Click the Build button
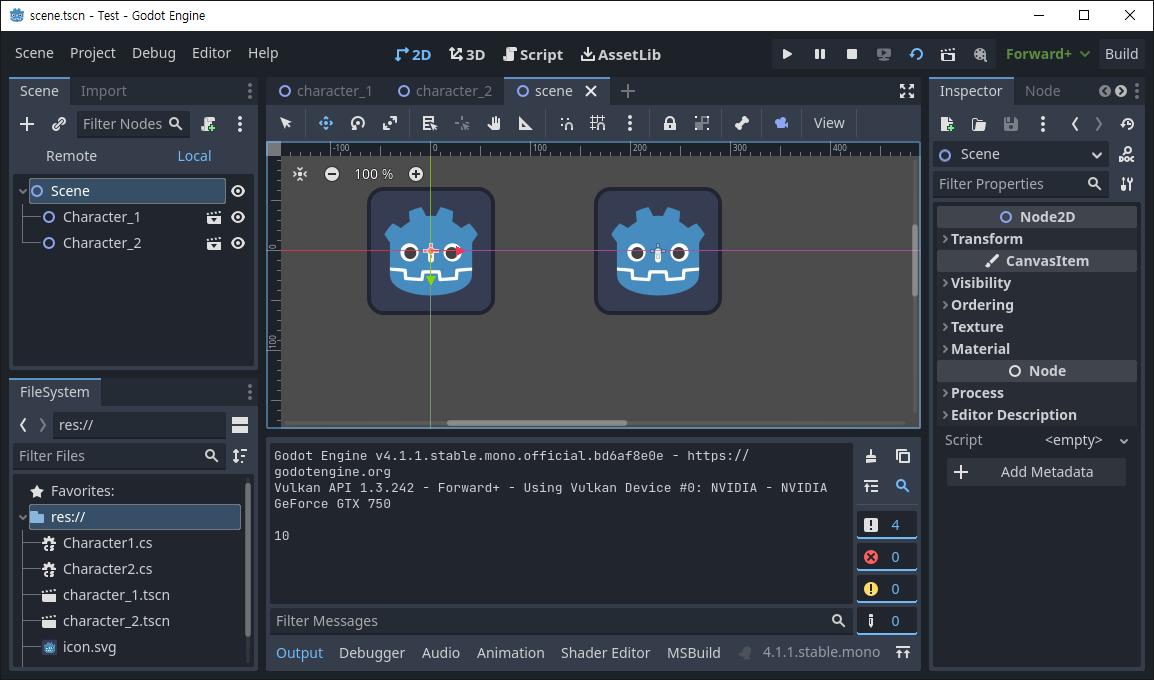1154x680 pixels. (x=1122, y=54)
